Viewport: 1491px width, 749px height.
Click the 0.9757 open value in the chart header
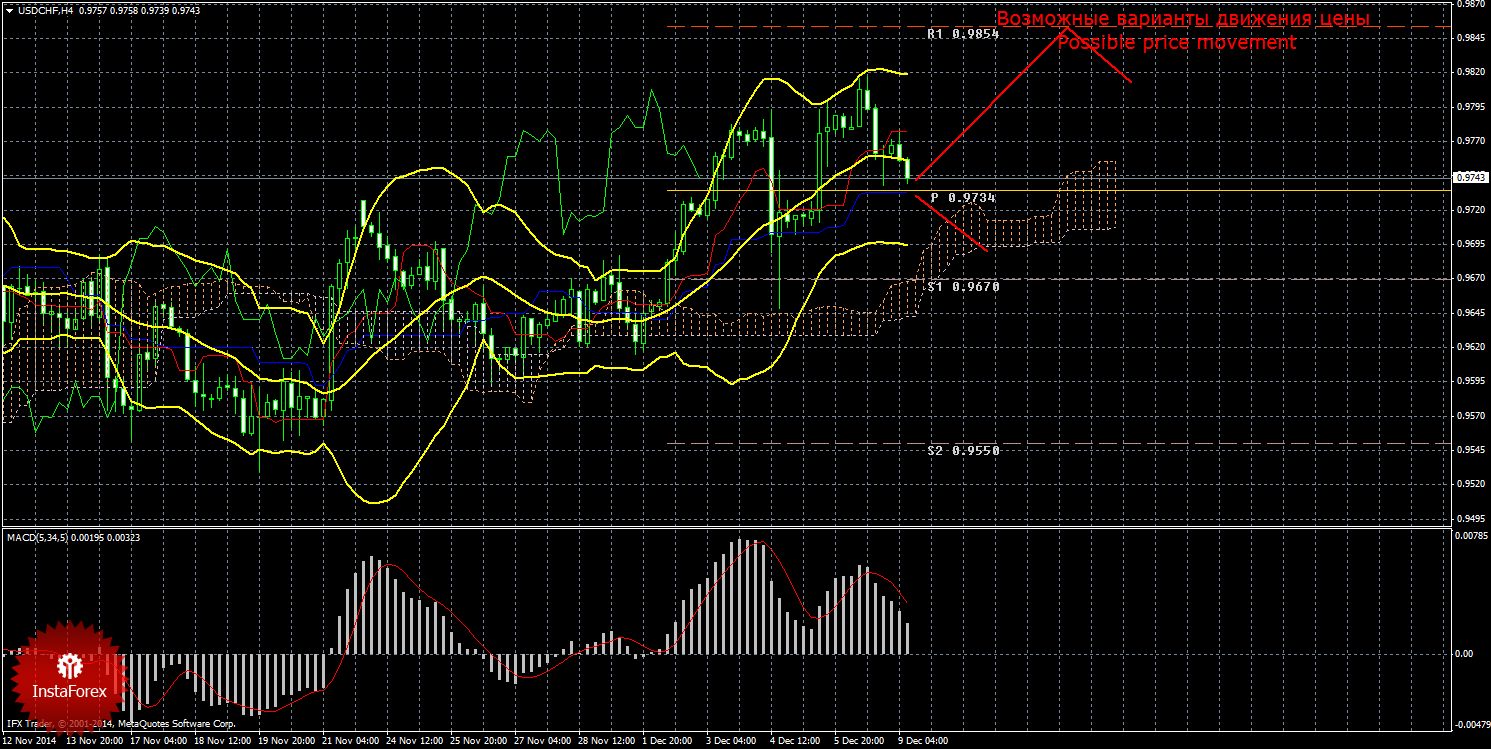91,10
